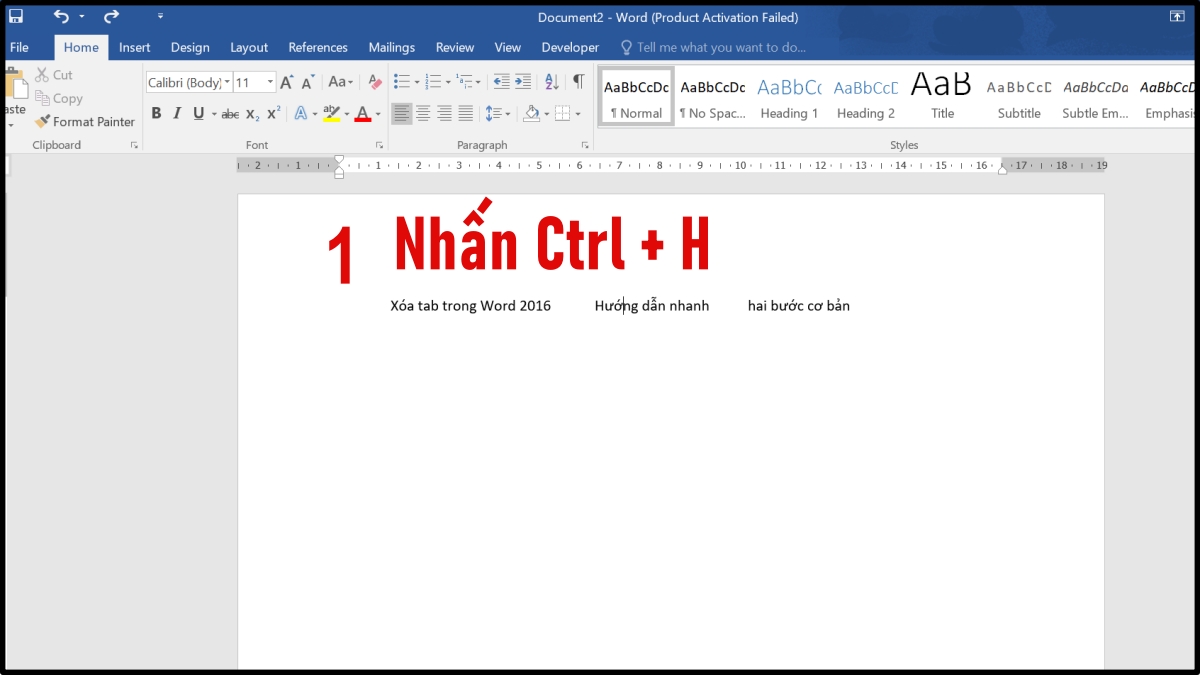The image size is (1200, 675).
Task: Enable justified text alignment
Action: coord(465,113)
